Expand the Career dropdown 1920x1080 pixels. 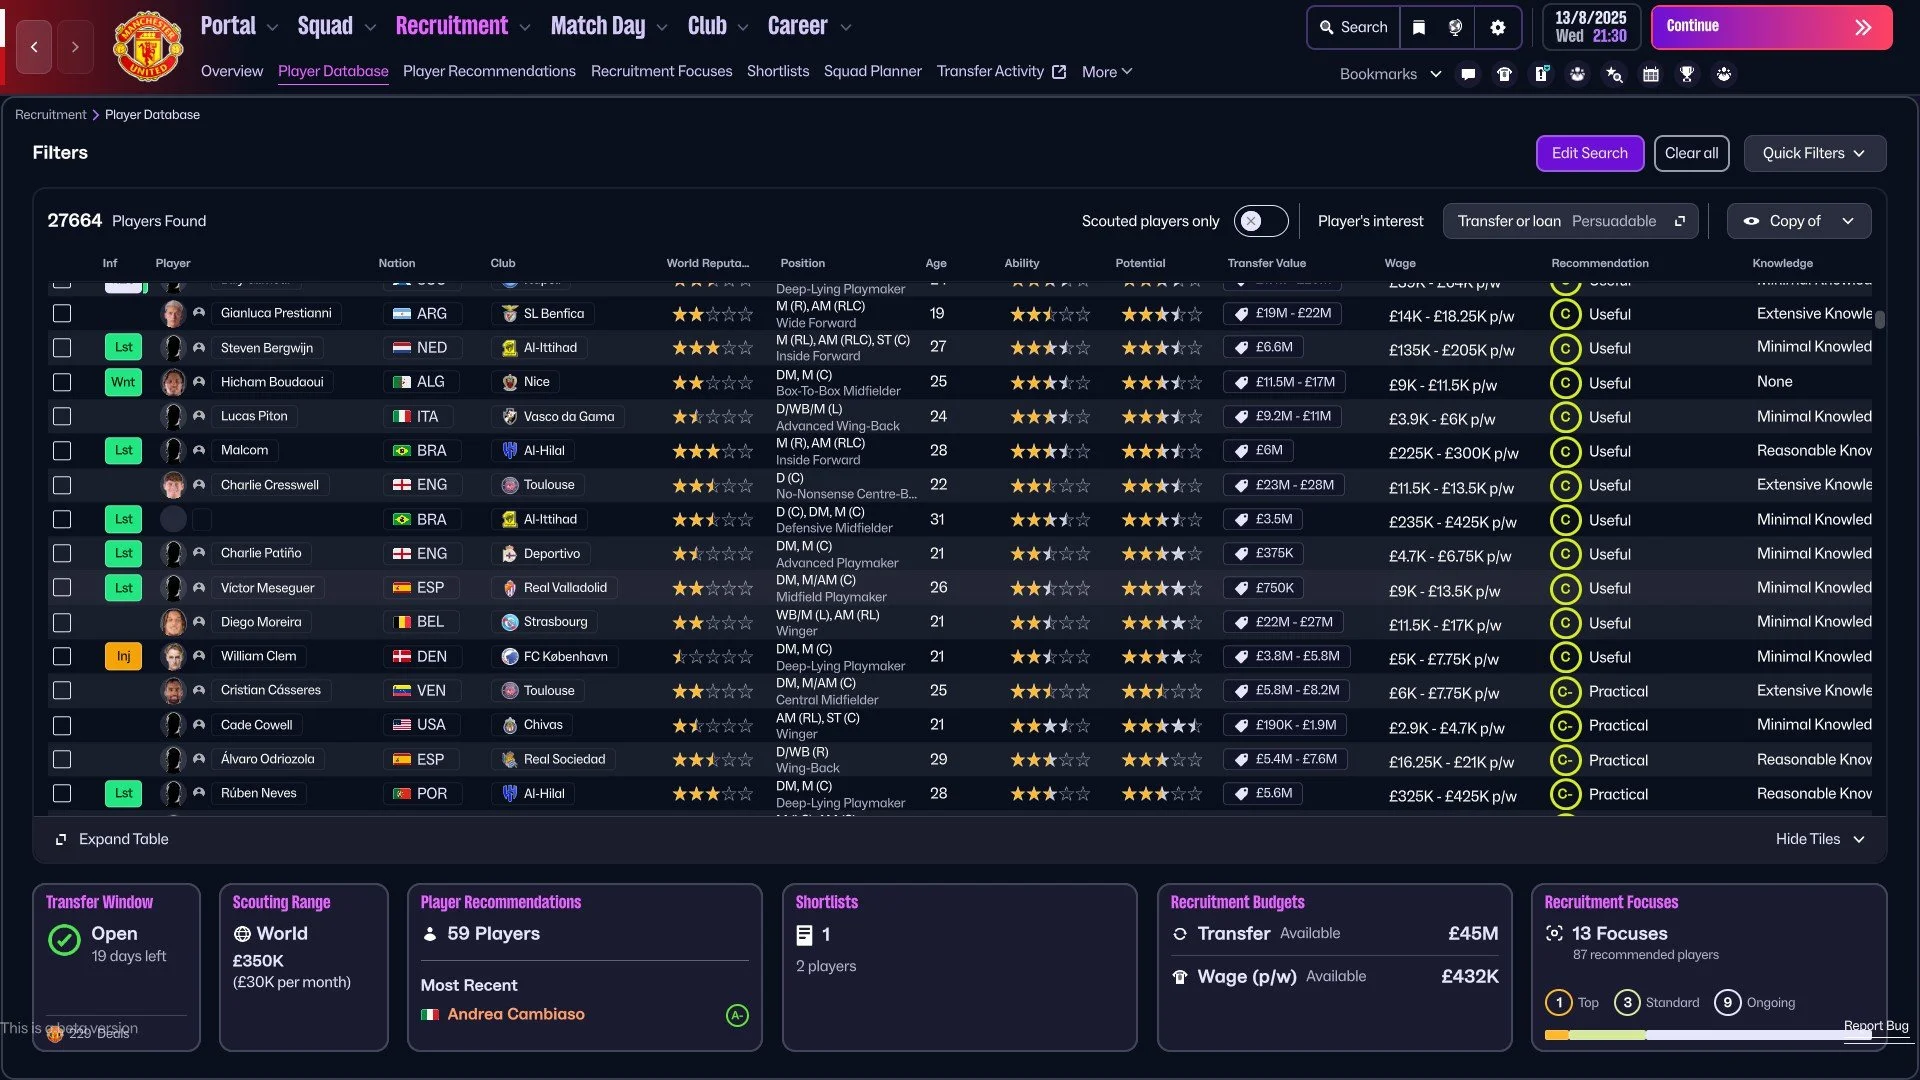click(x=810, y=26)
